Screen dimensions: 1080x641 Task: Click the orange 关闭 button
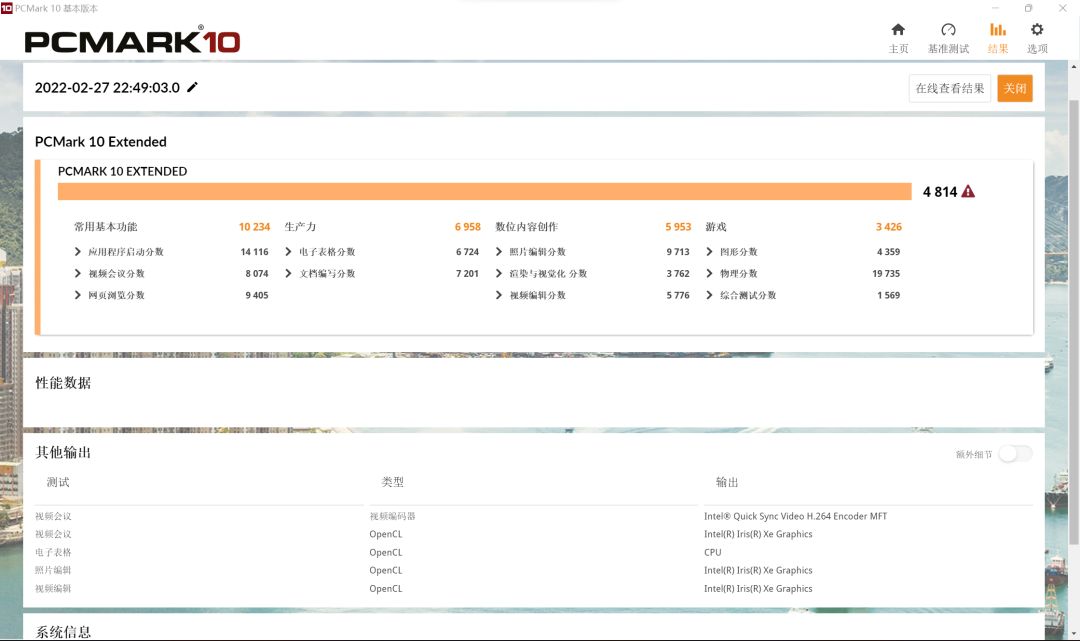point(1015,88)
